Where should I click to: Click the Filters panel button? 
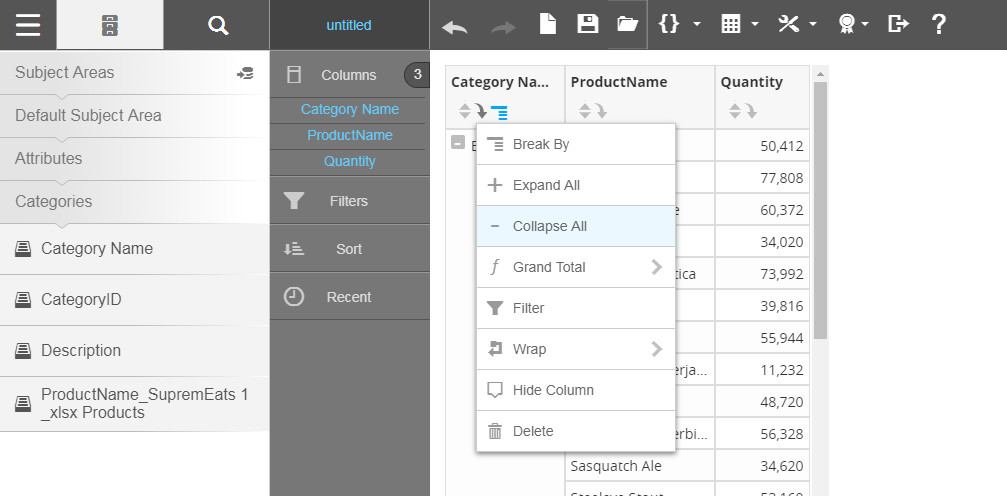pos(349,201)
